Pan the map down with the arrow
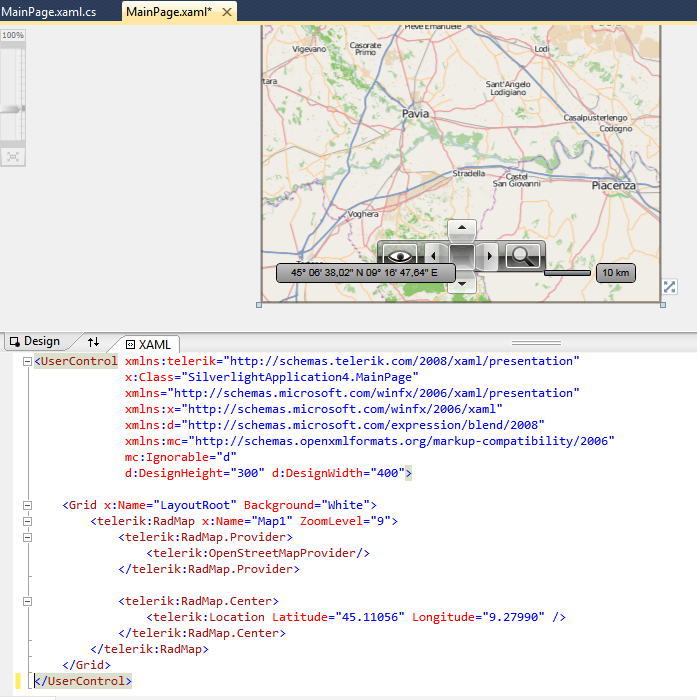The height and width of the screenshot is (700, 697). pos(461,283)
